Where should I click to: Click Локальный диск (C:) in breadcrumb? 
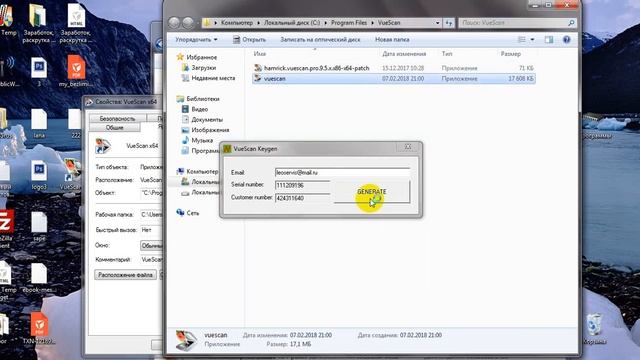pos(292,23)
